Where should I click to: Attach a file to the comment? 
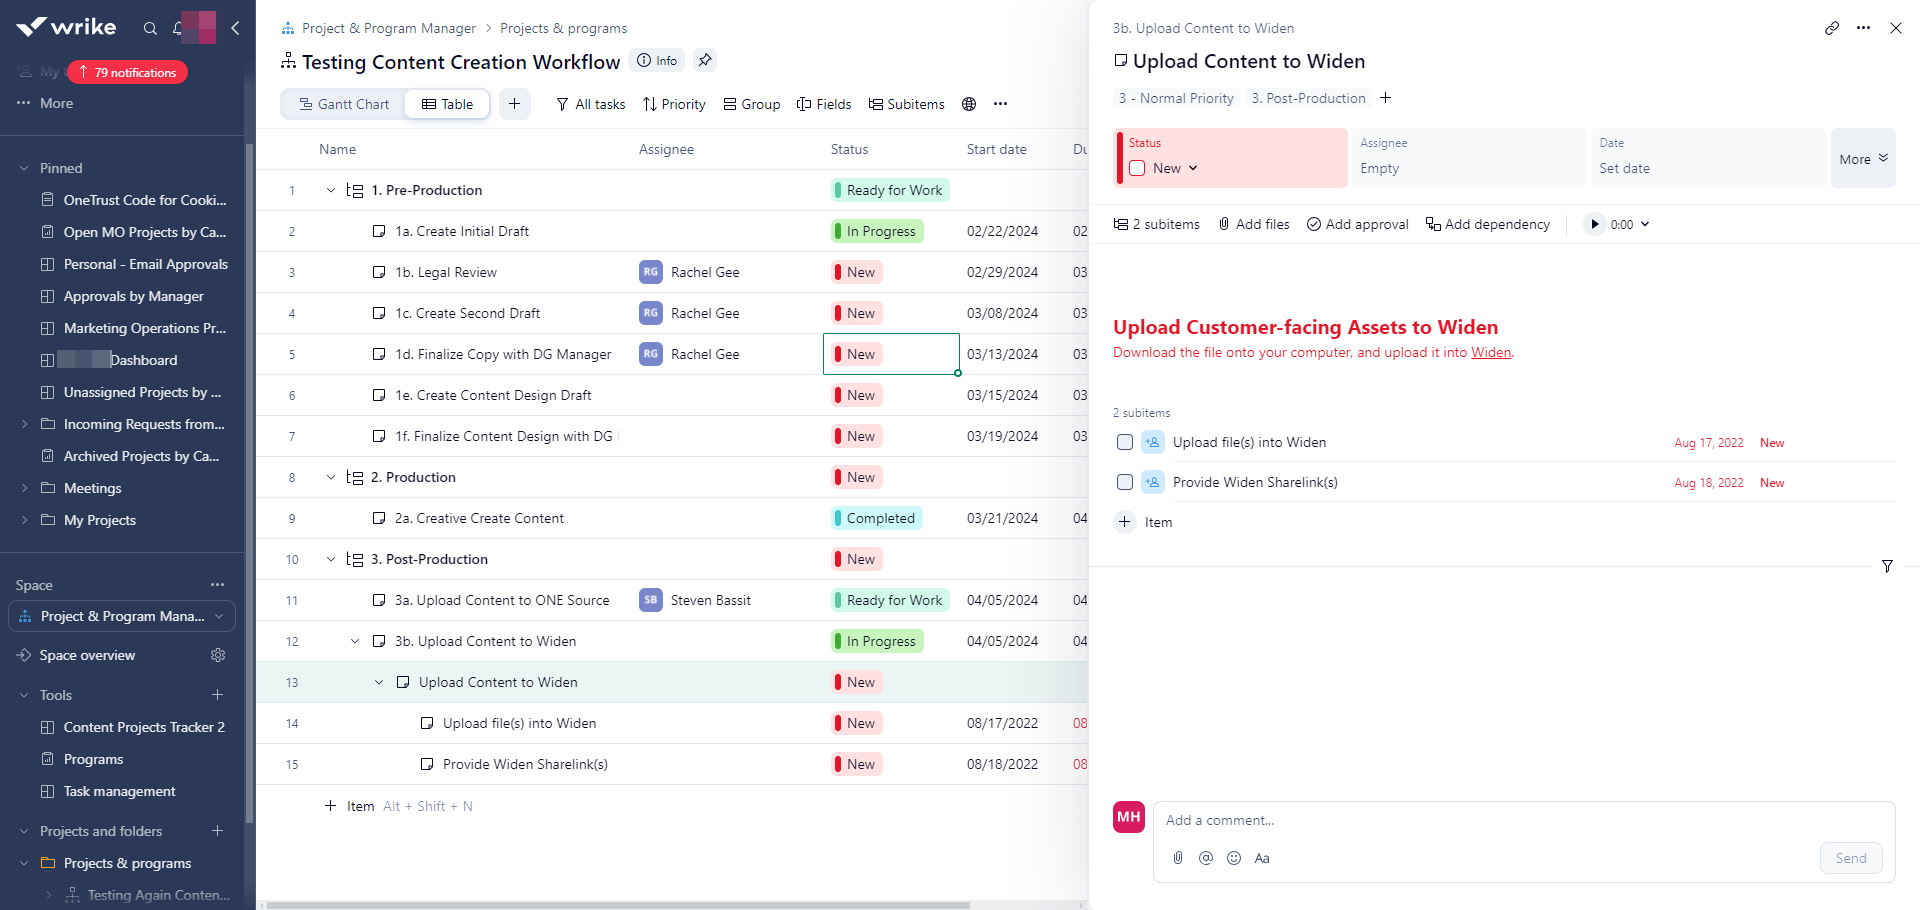coord(1178,858)
